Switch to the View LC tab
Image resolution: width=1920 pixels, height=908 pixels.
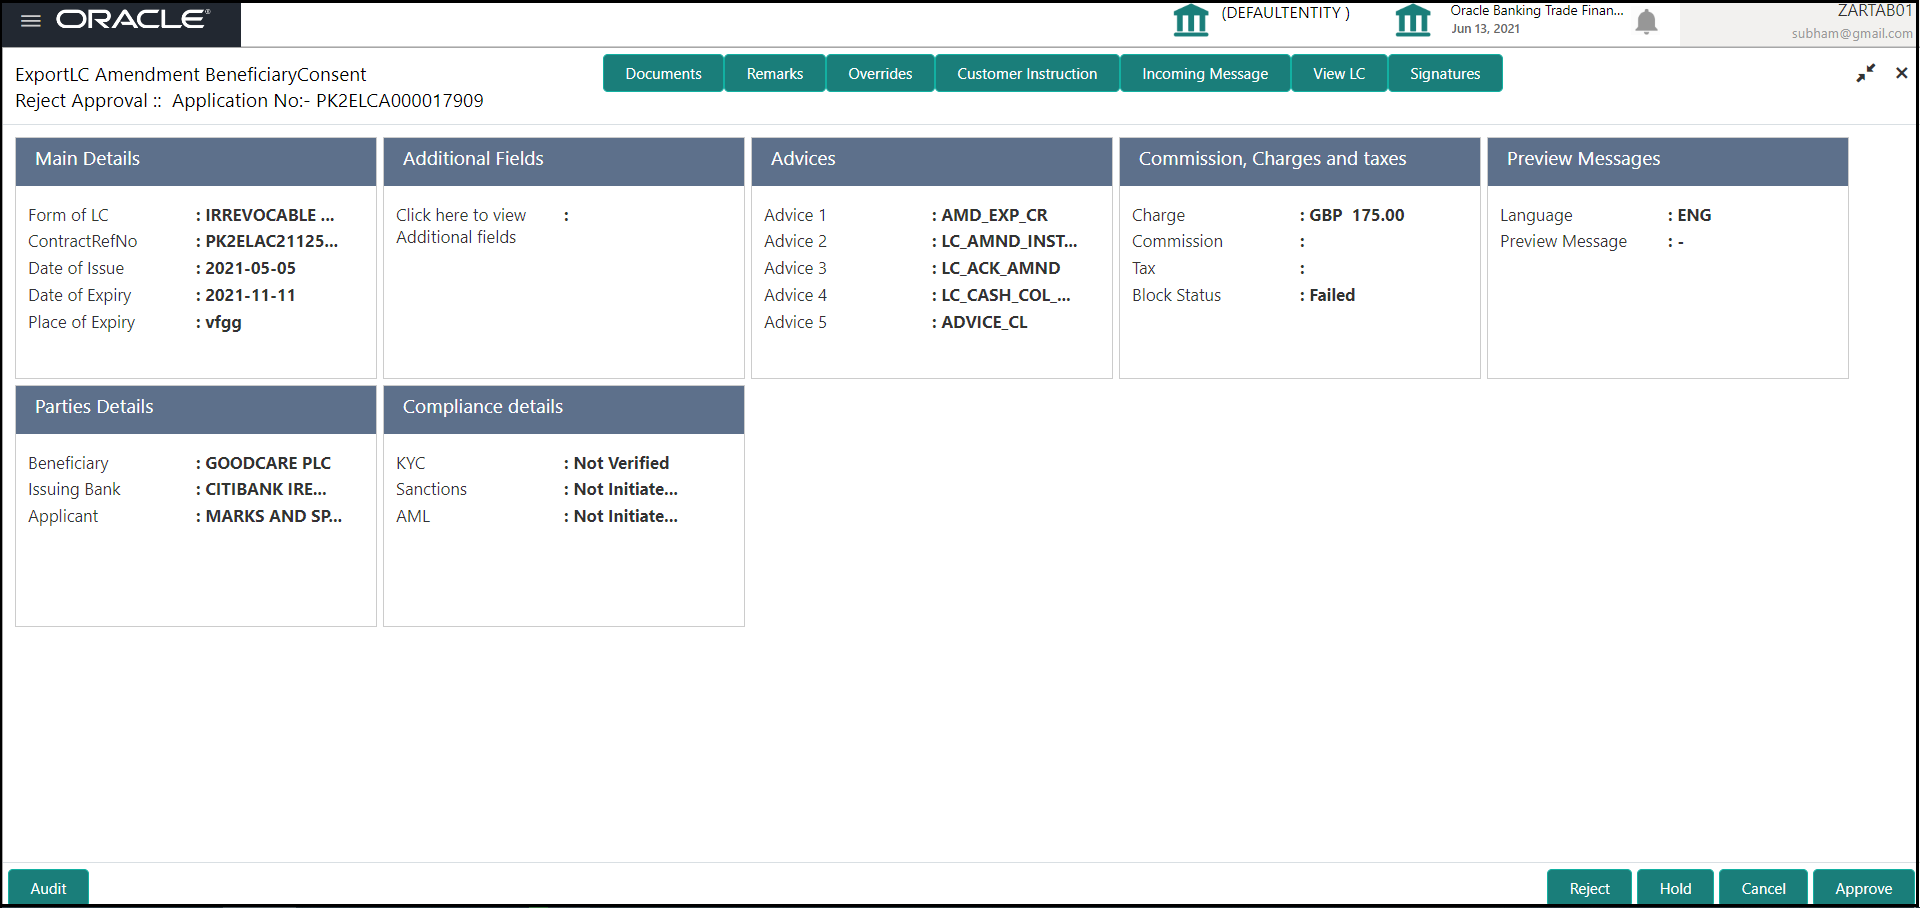[1338, 73]
